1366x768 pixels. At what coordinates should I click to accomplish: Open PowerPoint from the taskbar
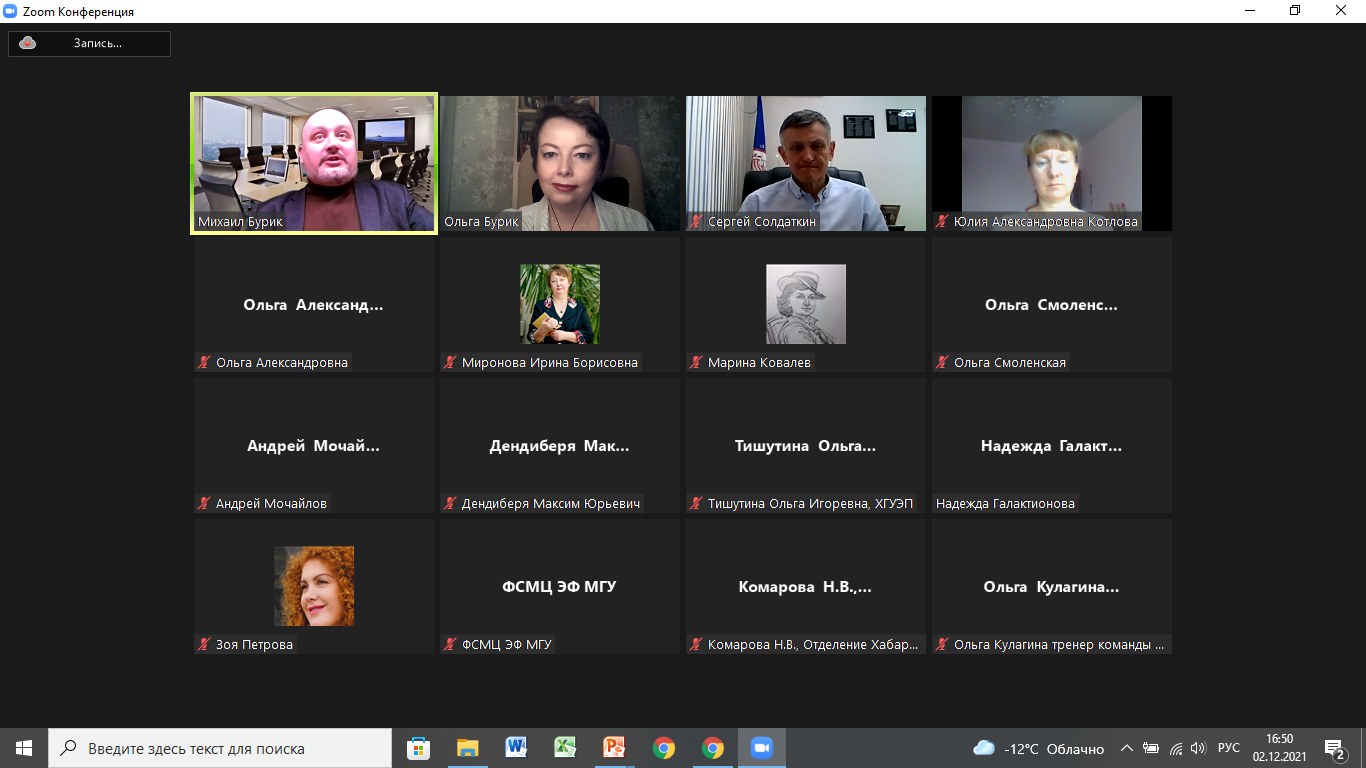point(615,748)
